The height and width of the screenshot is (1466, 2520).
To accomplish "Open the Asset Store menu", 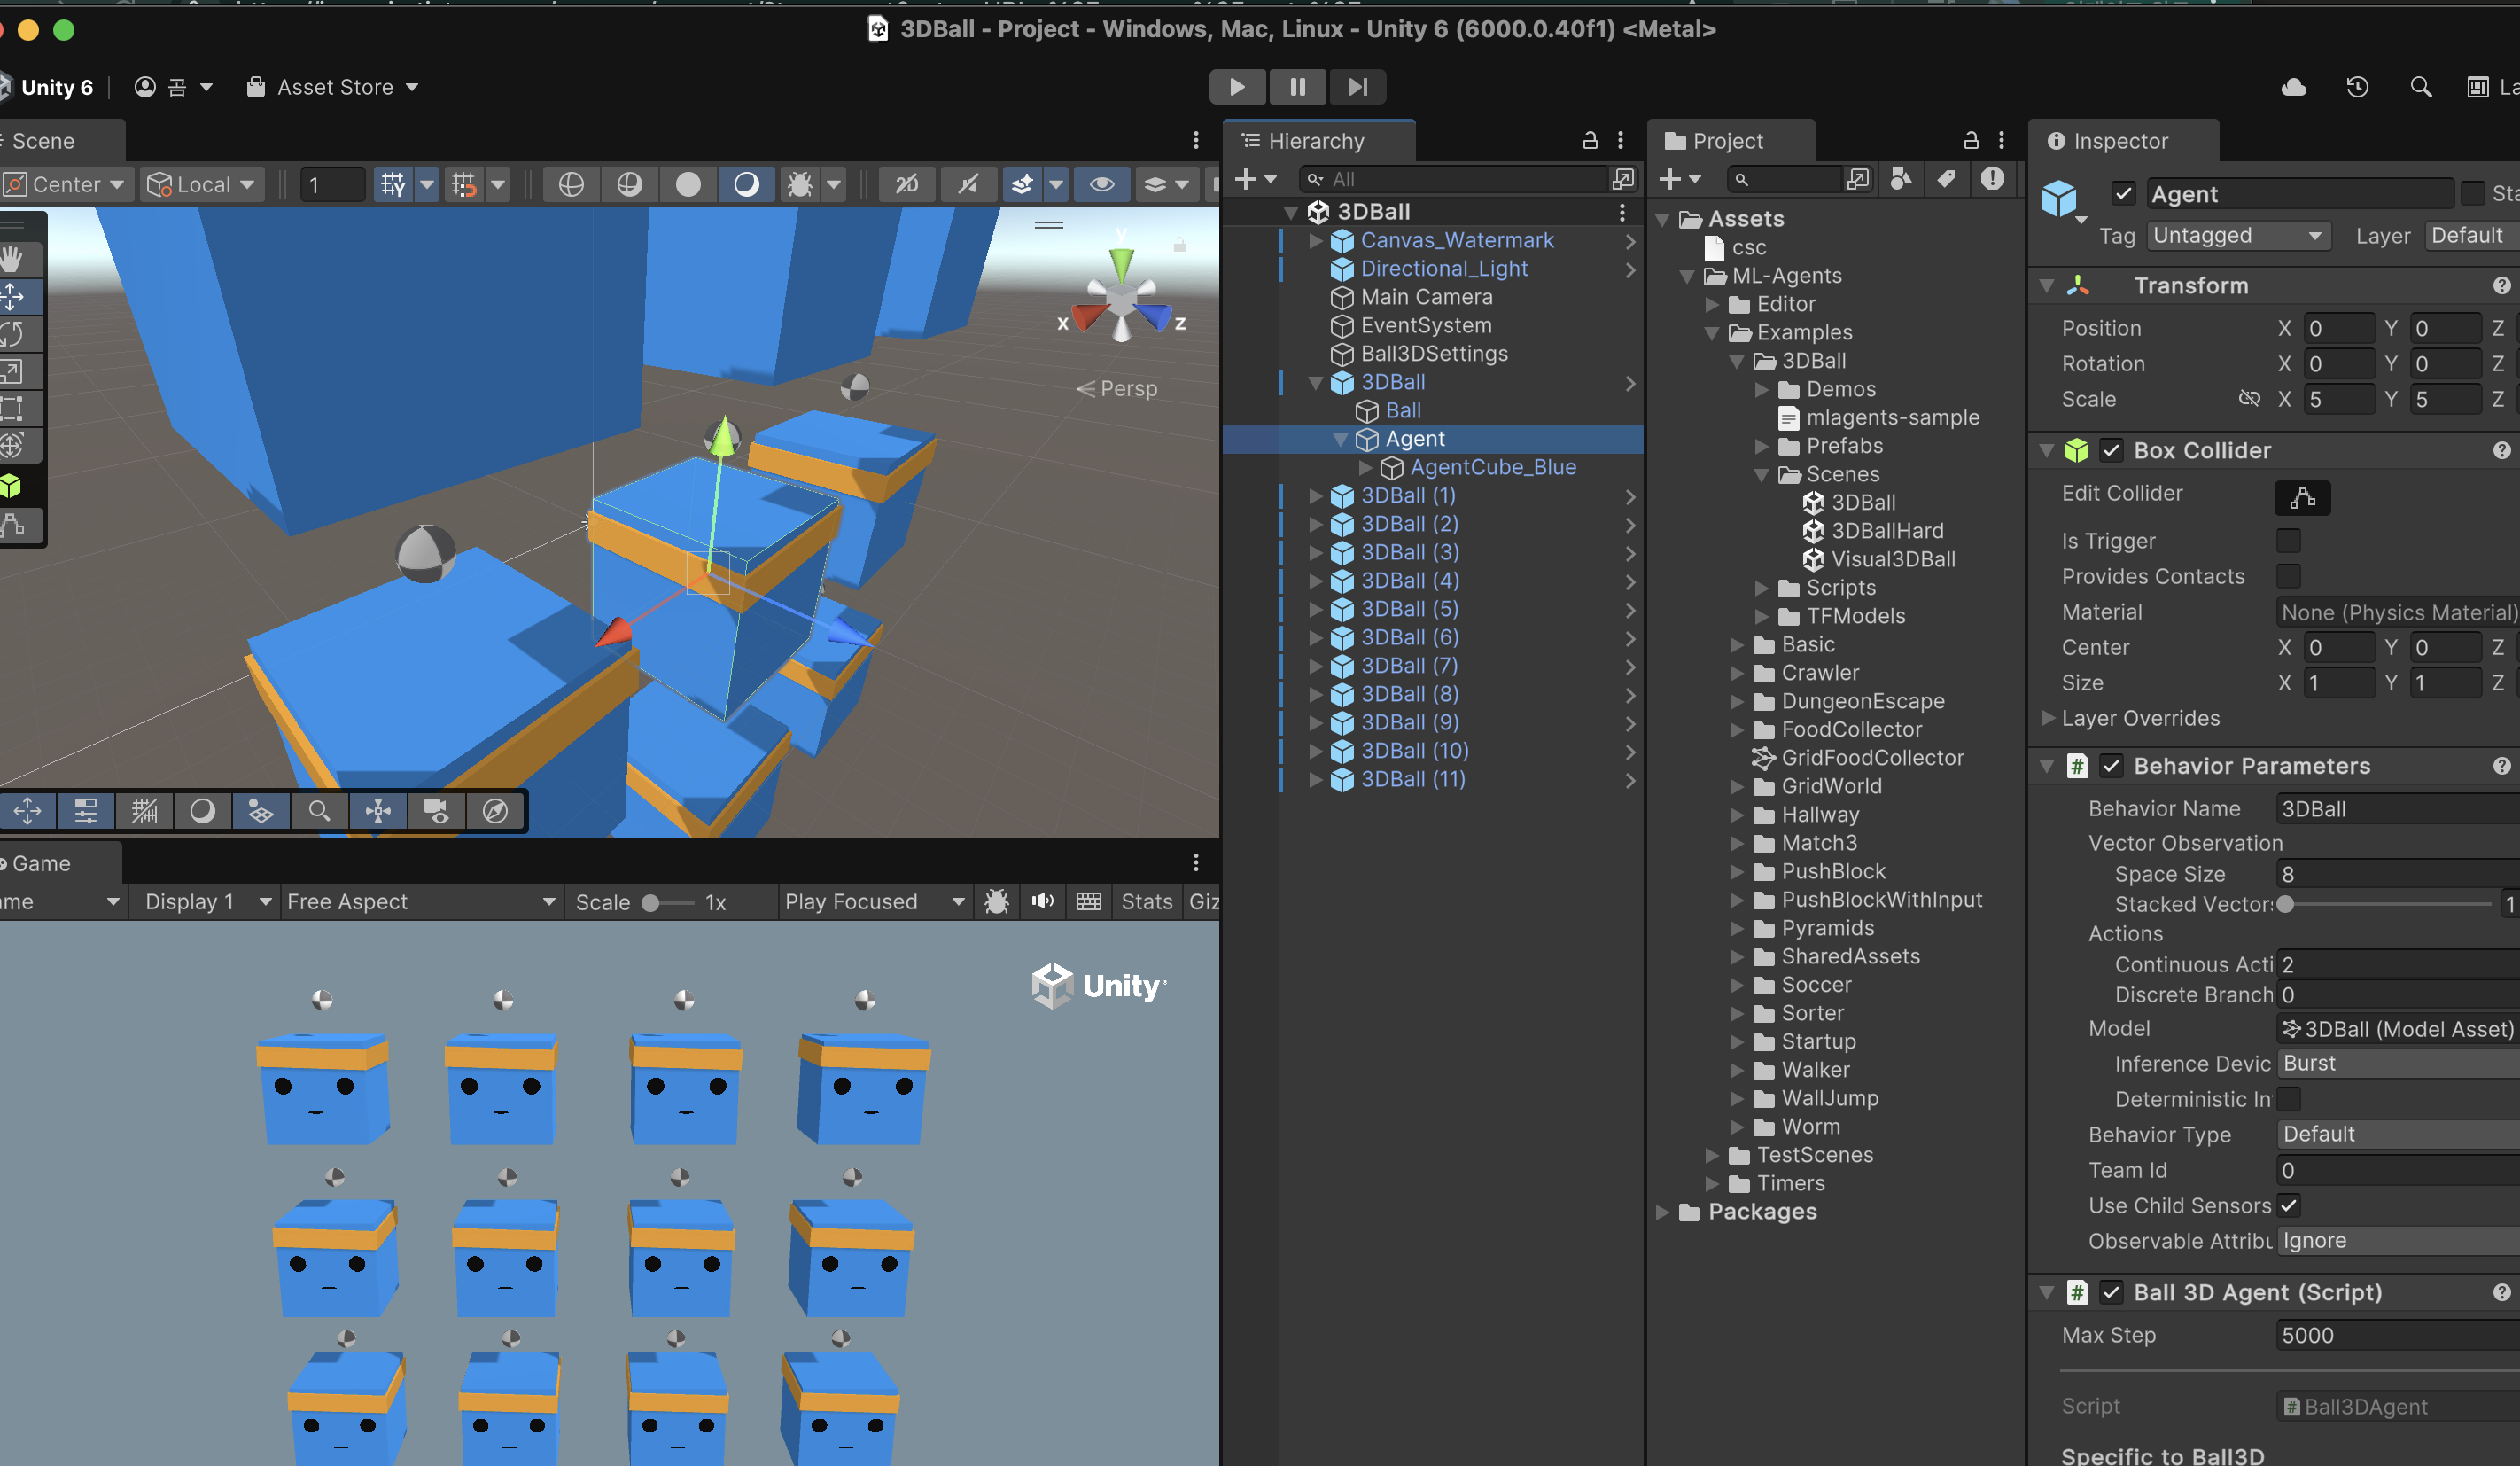I will click(333, 87).
